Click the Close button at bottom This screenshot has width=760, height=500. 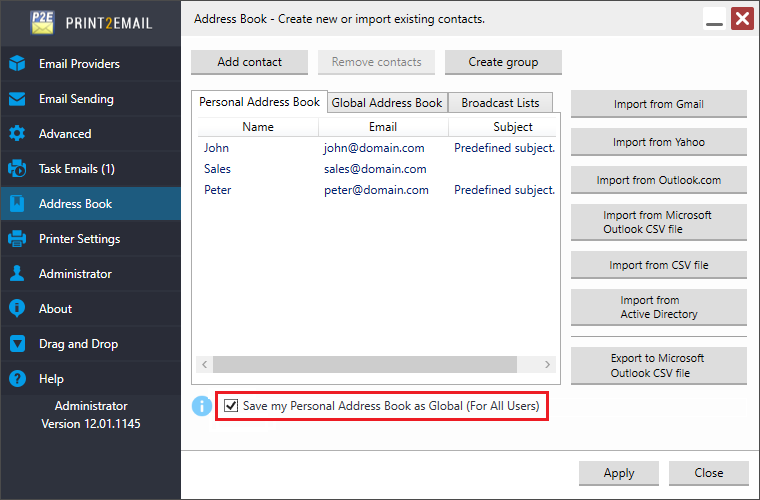709,473
